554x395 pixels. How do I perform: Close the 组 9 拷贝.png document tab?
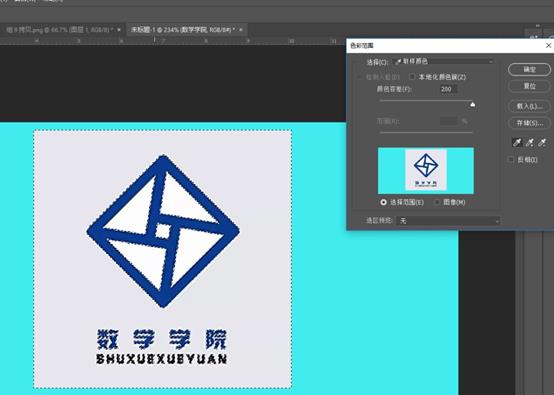coord(119,30)
